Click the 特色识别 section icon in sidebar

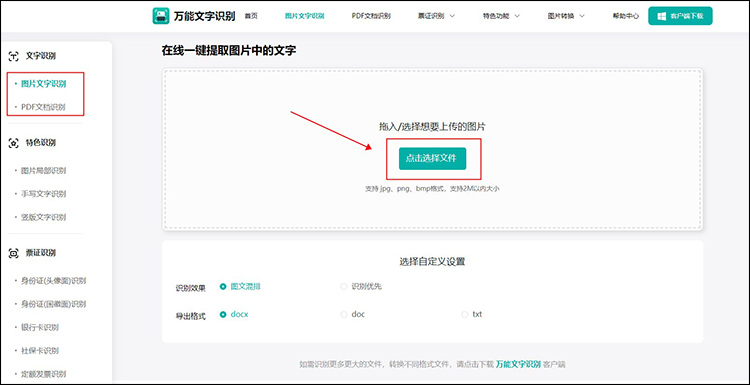14,143
